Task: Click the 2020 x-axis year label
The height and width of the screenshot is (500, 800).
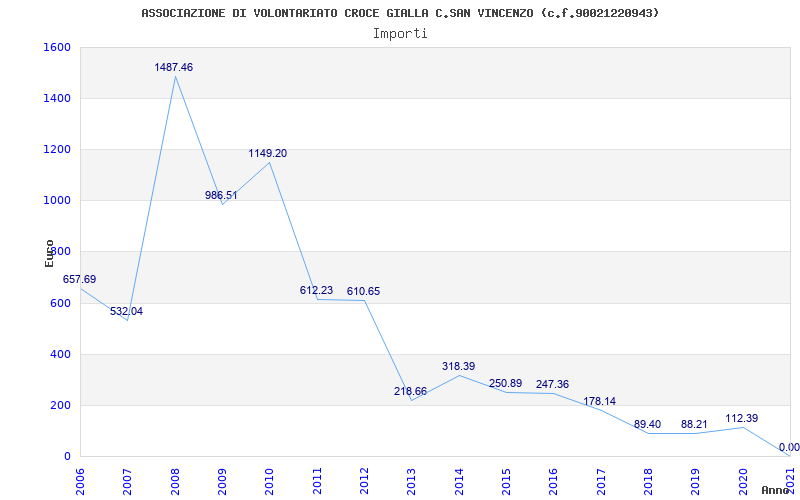Action: tap(743, 482)
